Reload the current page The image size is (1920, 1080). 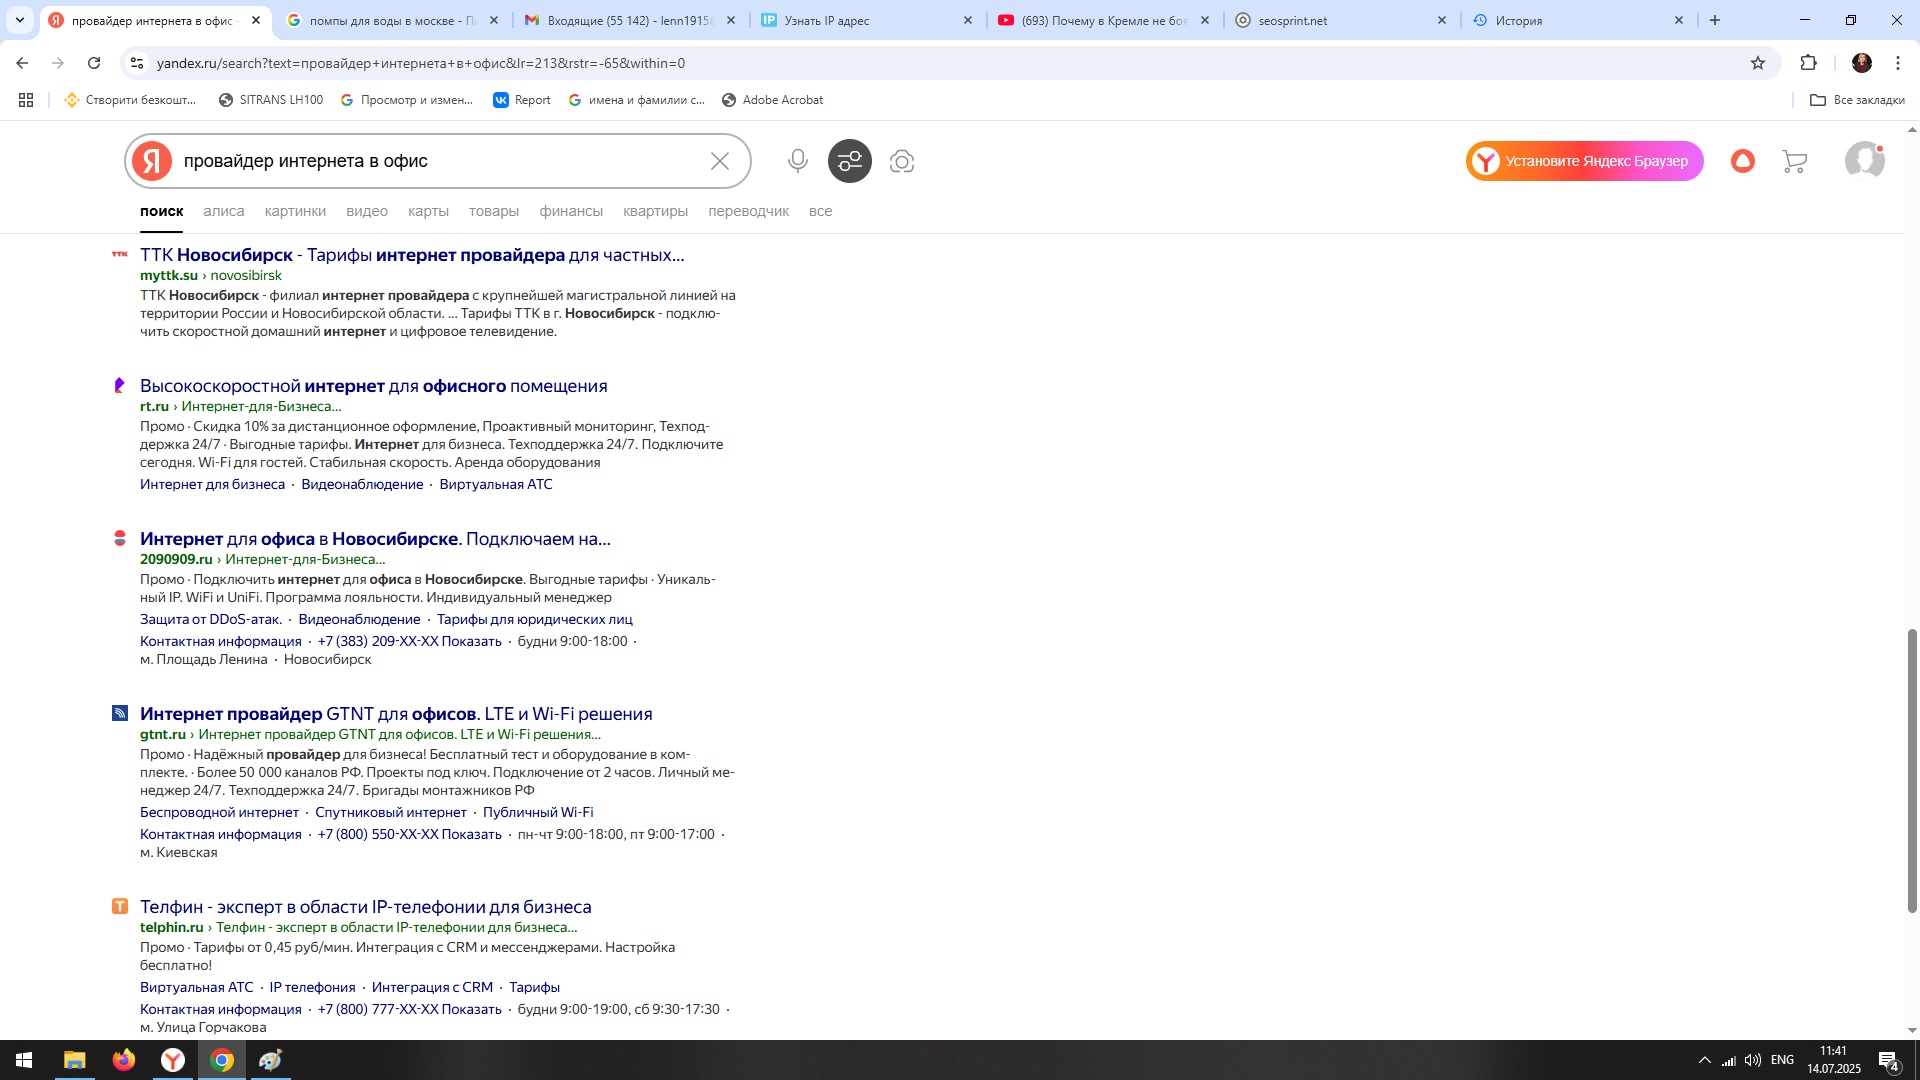[94, 63]
